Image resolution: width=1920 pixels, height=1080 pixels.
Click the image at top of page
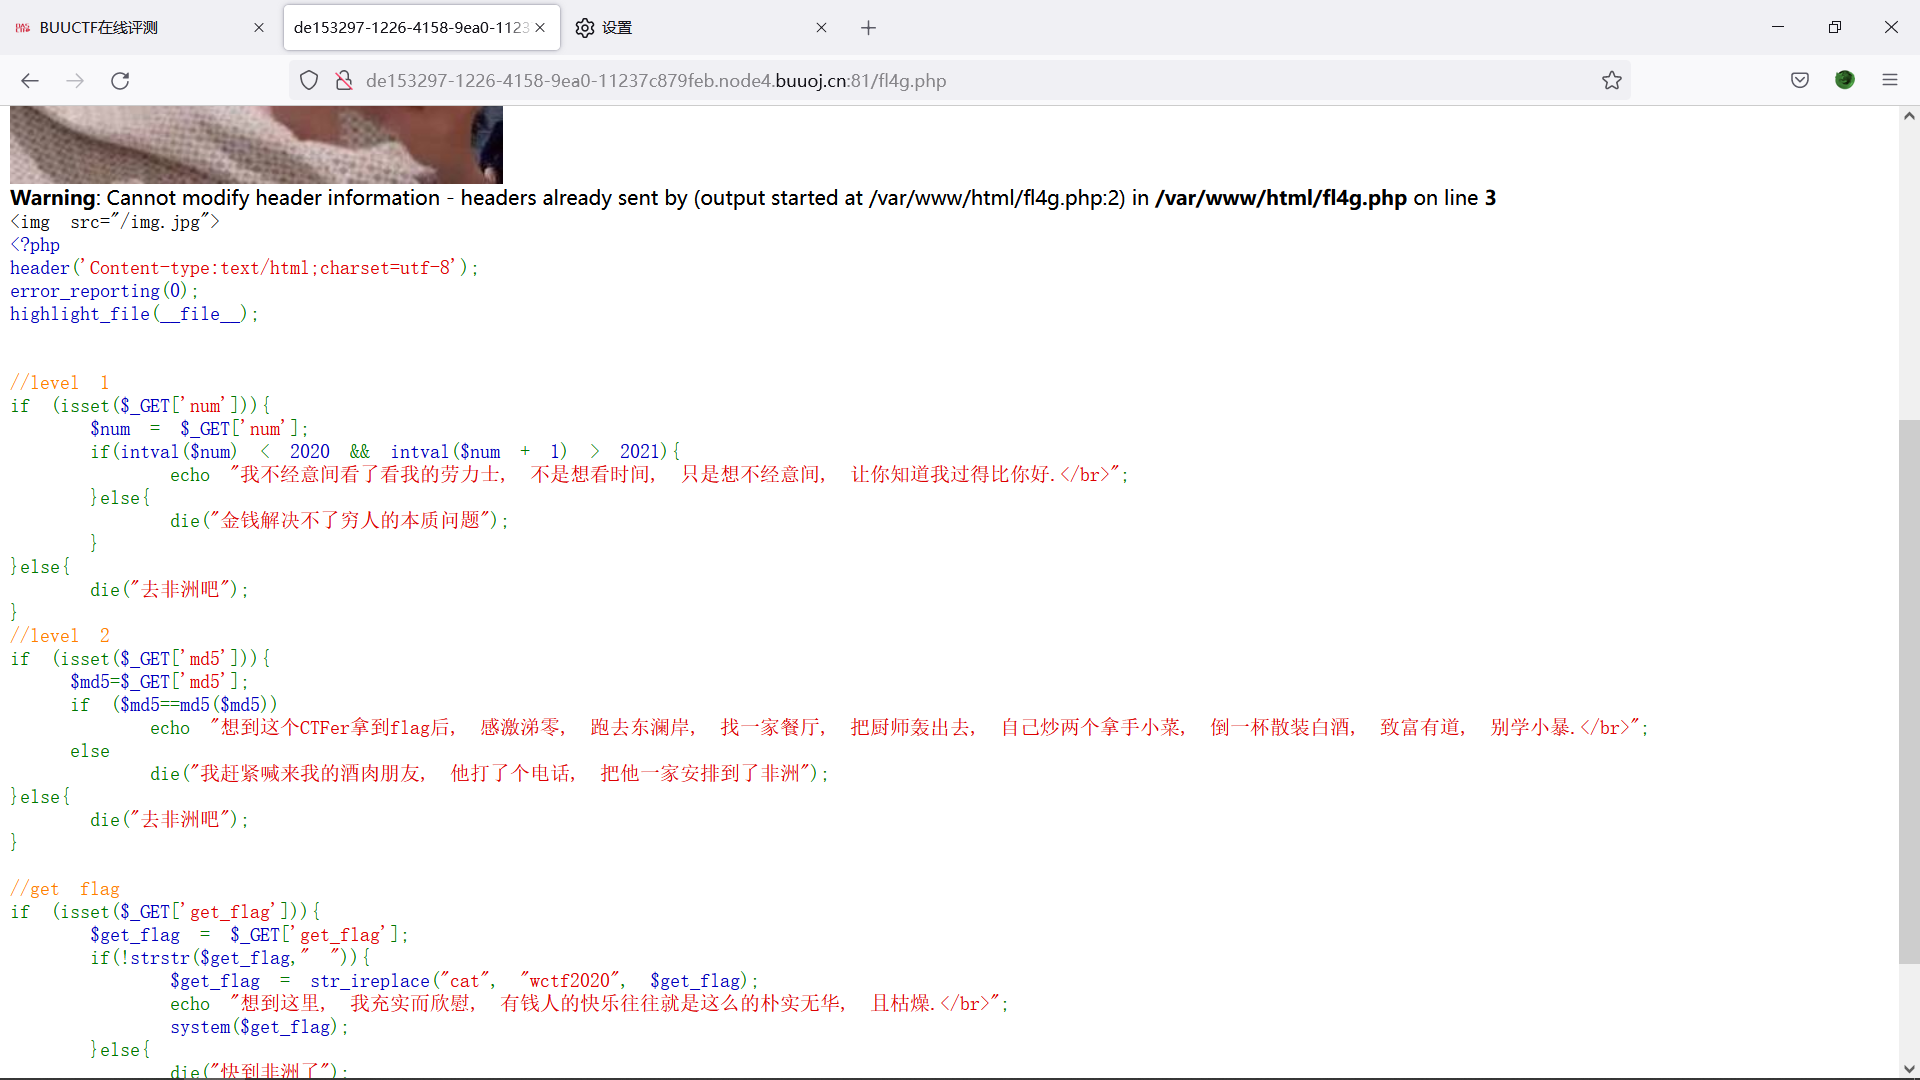[256, 145]
